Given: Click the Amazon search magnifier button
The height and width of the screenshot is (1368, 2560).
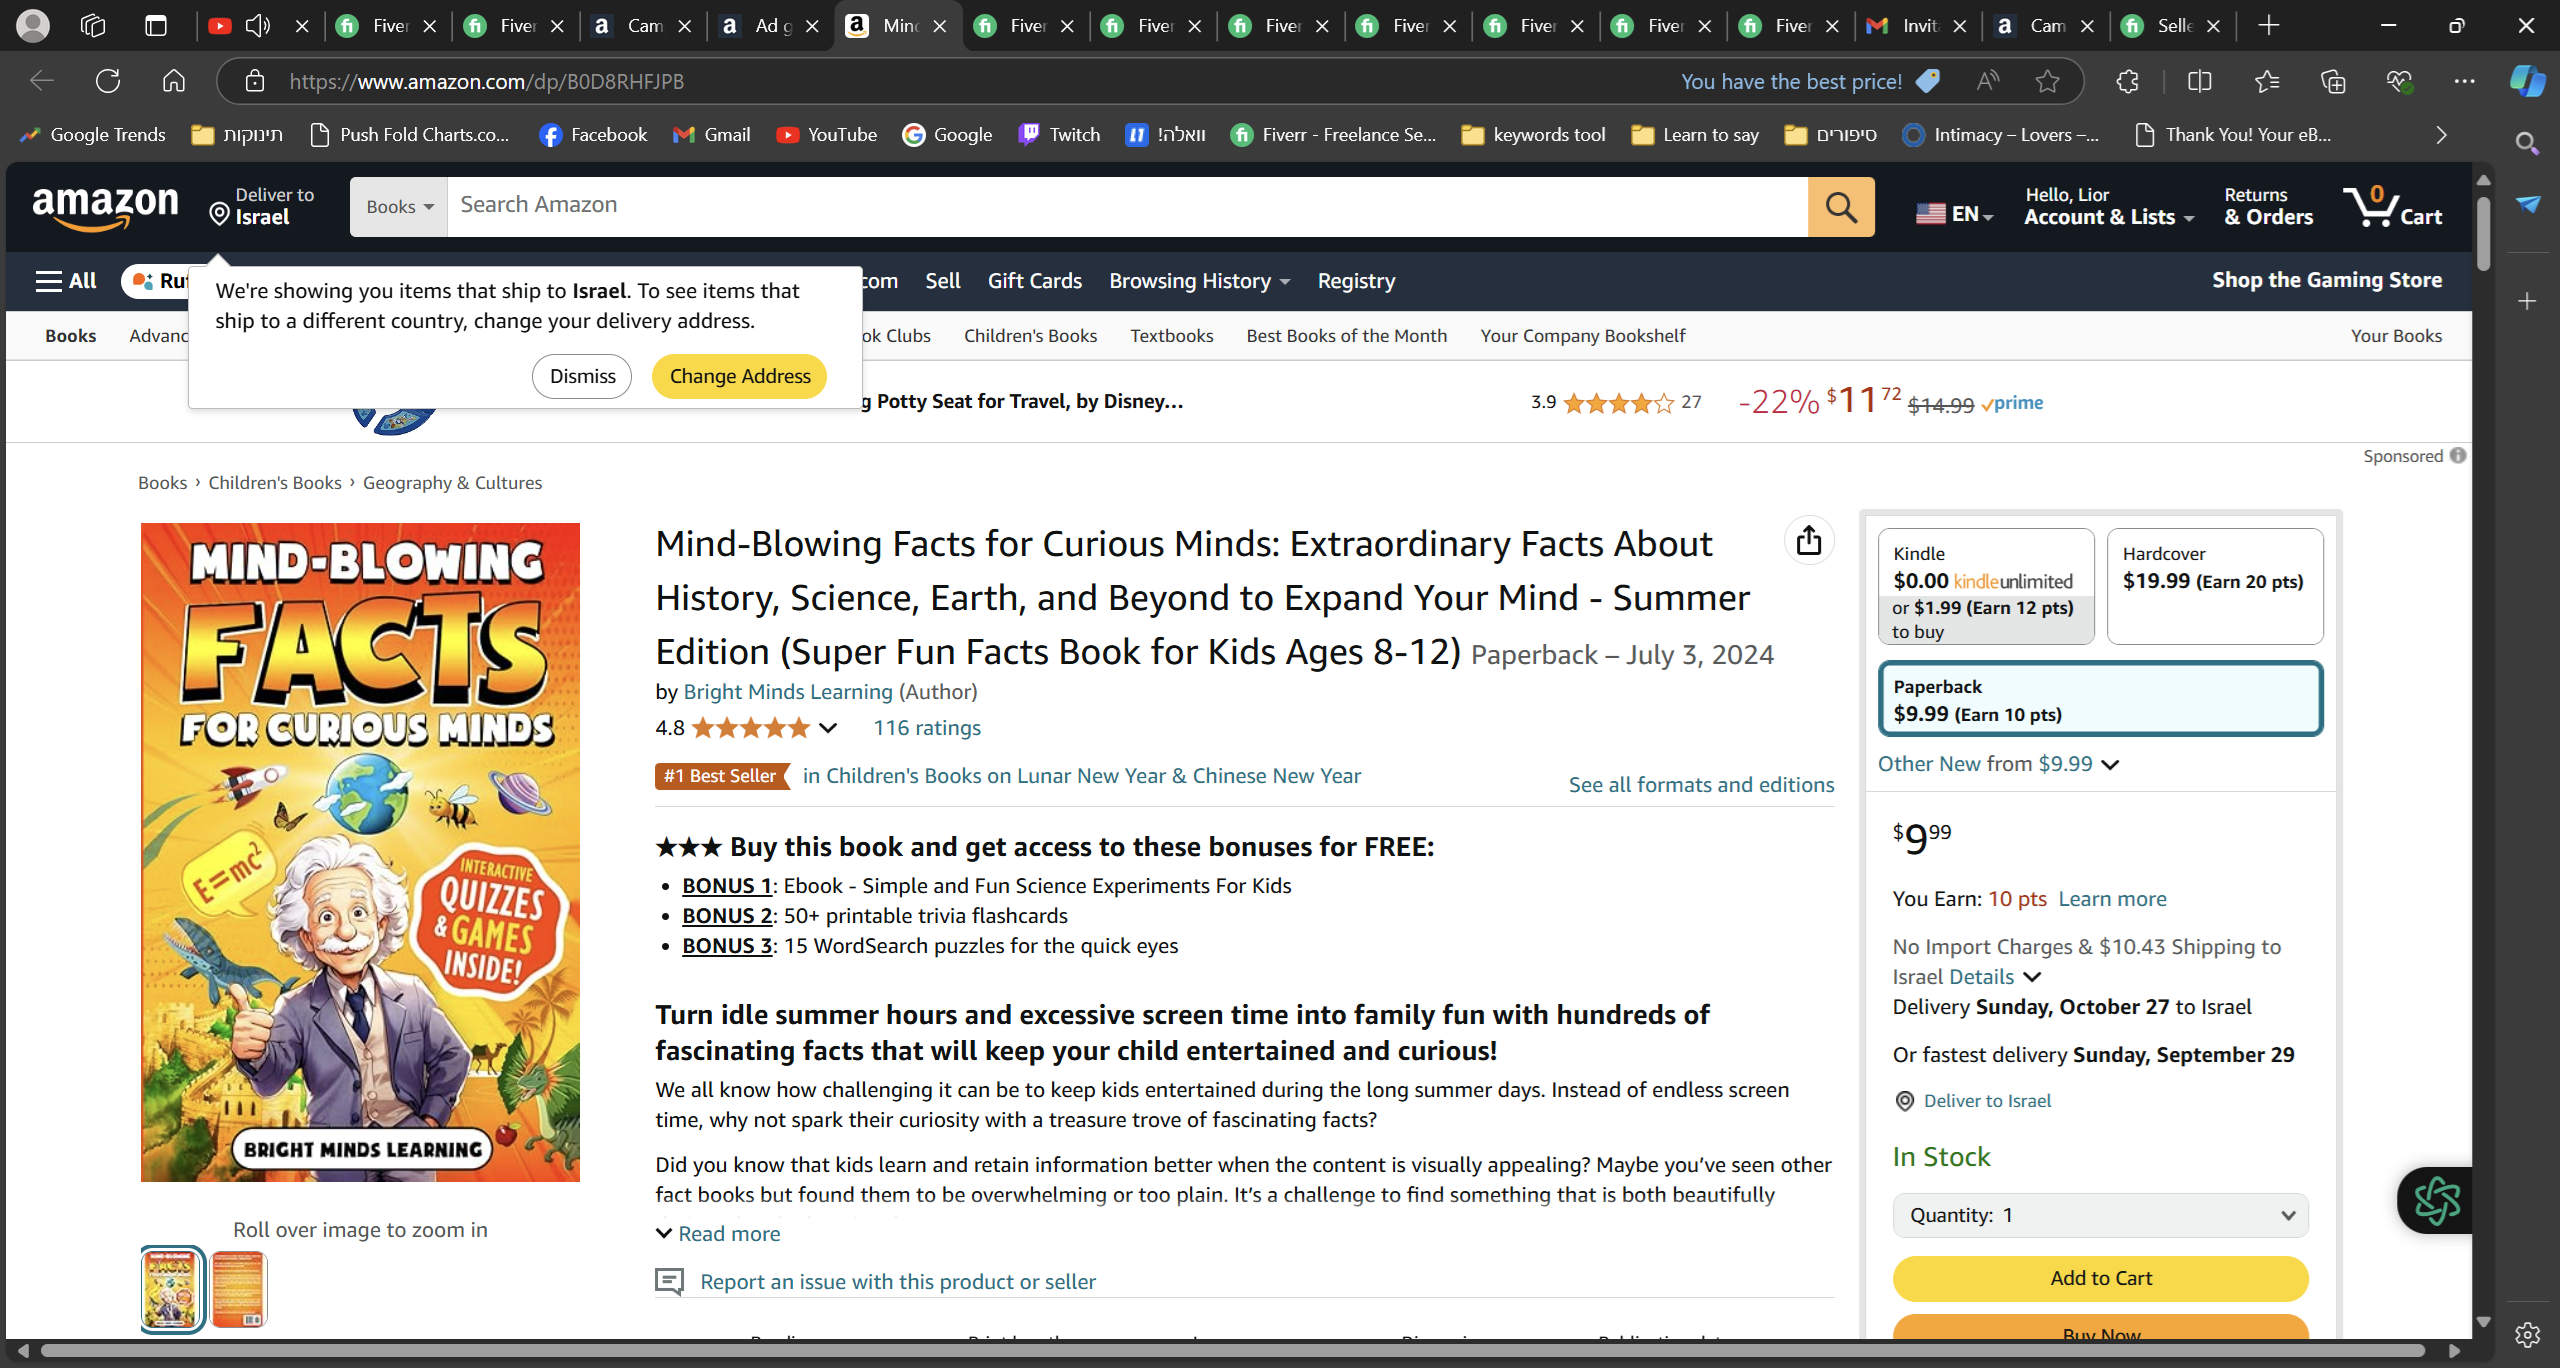Looking at the screenshot, I should pos(1841,207).
